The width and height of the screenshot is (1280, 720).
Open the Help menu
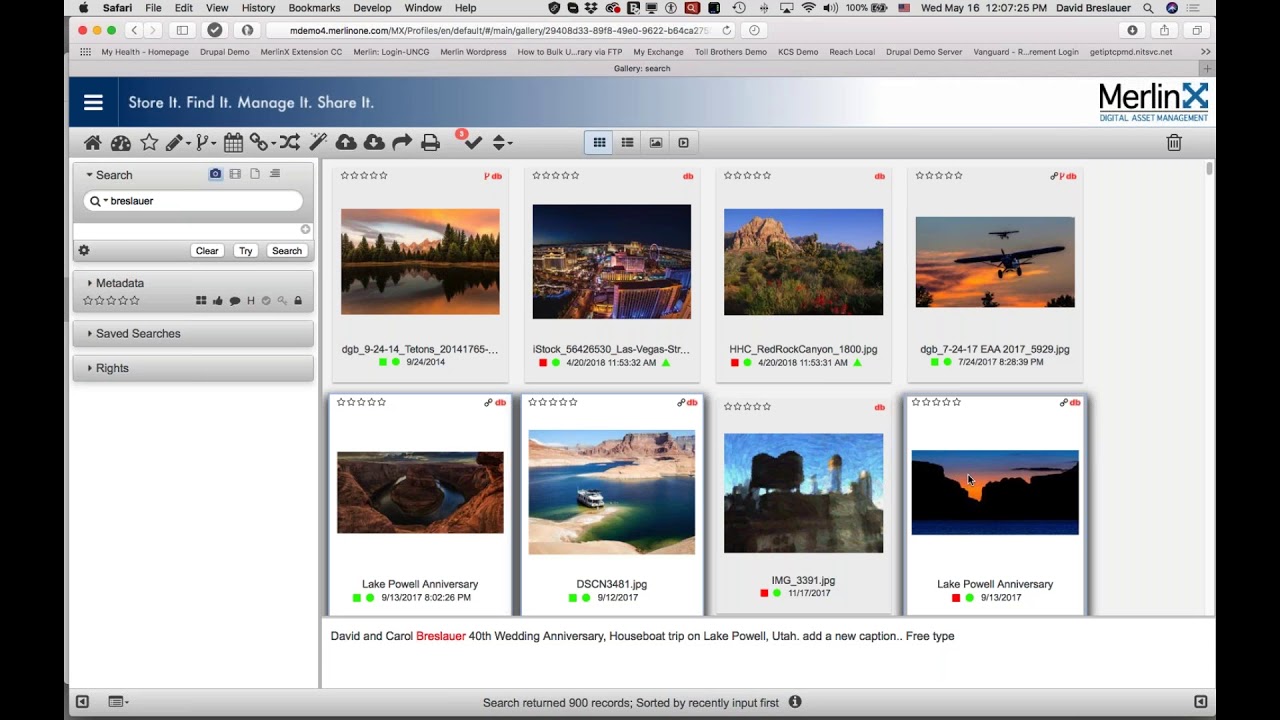465,8
